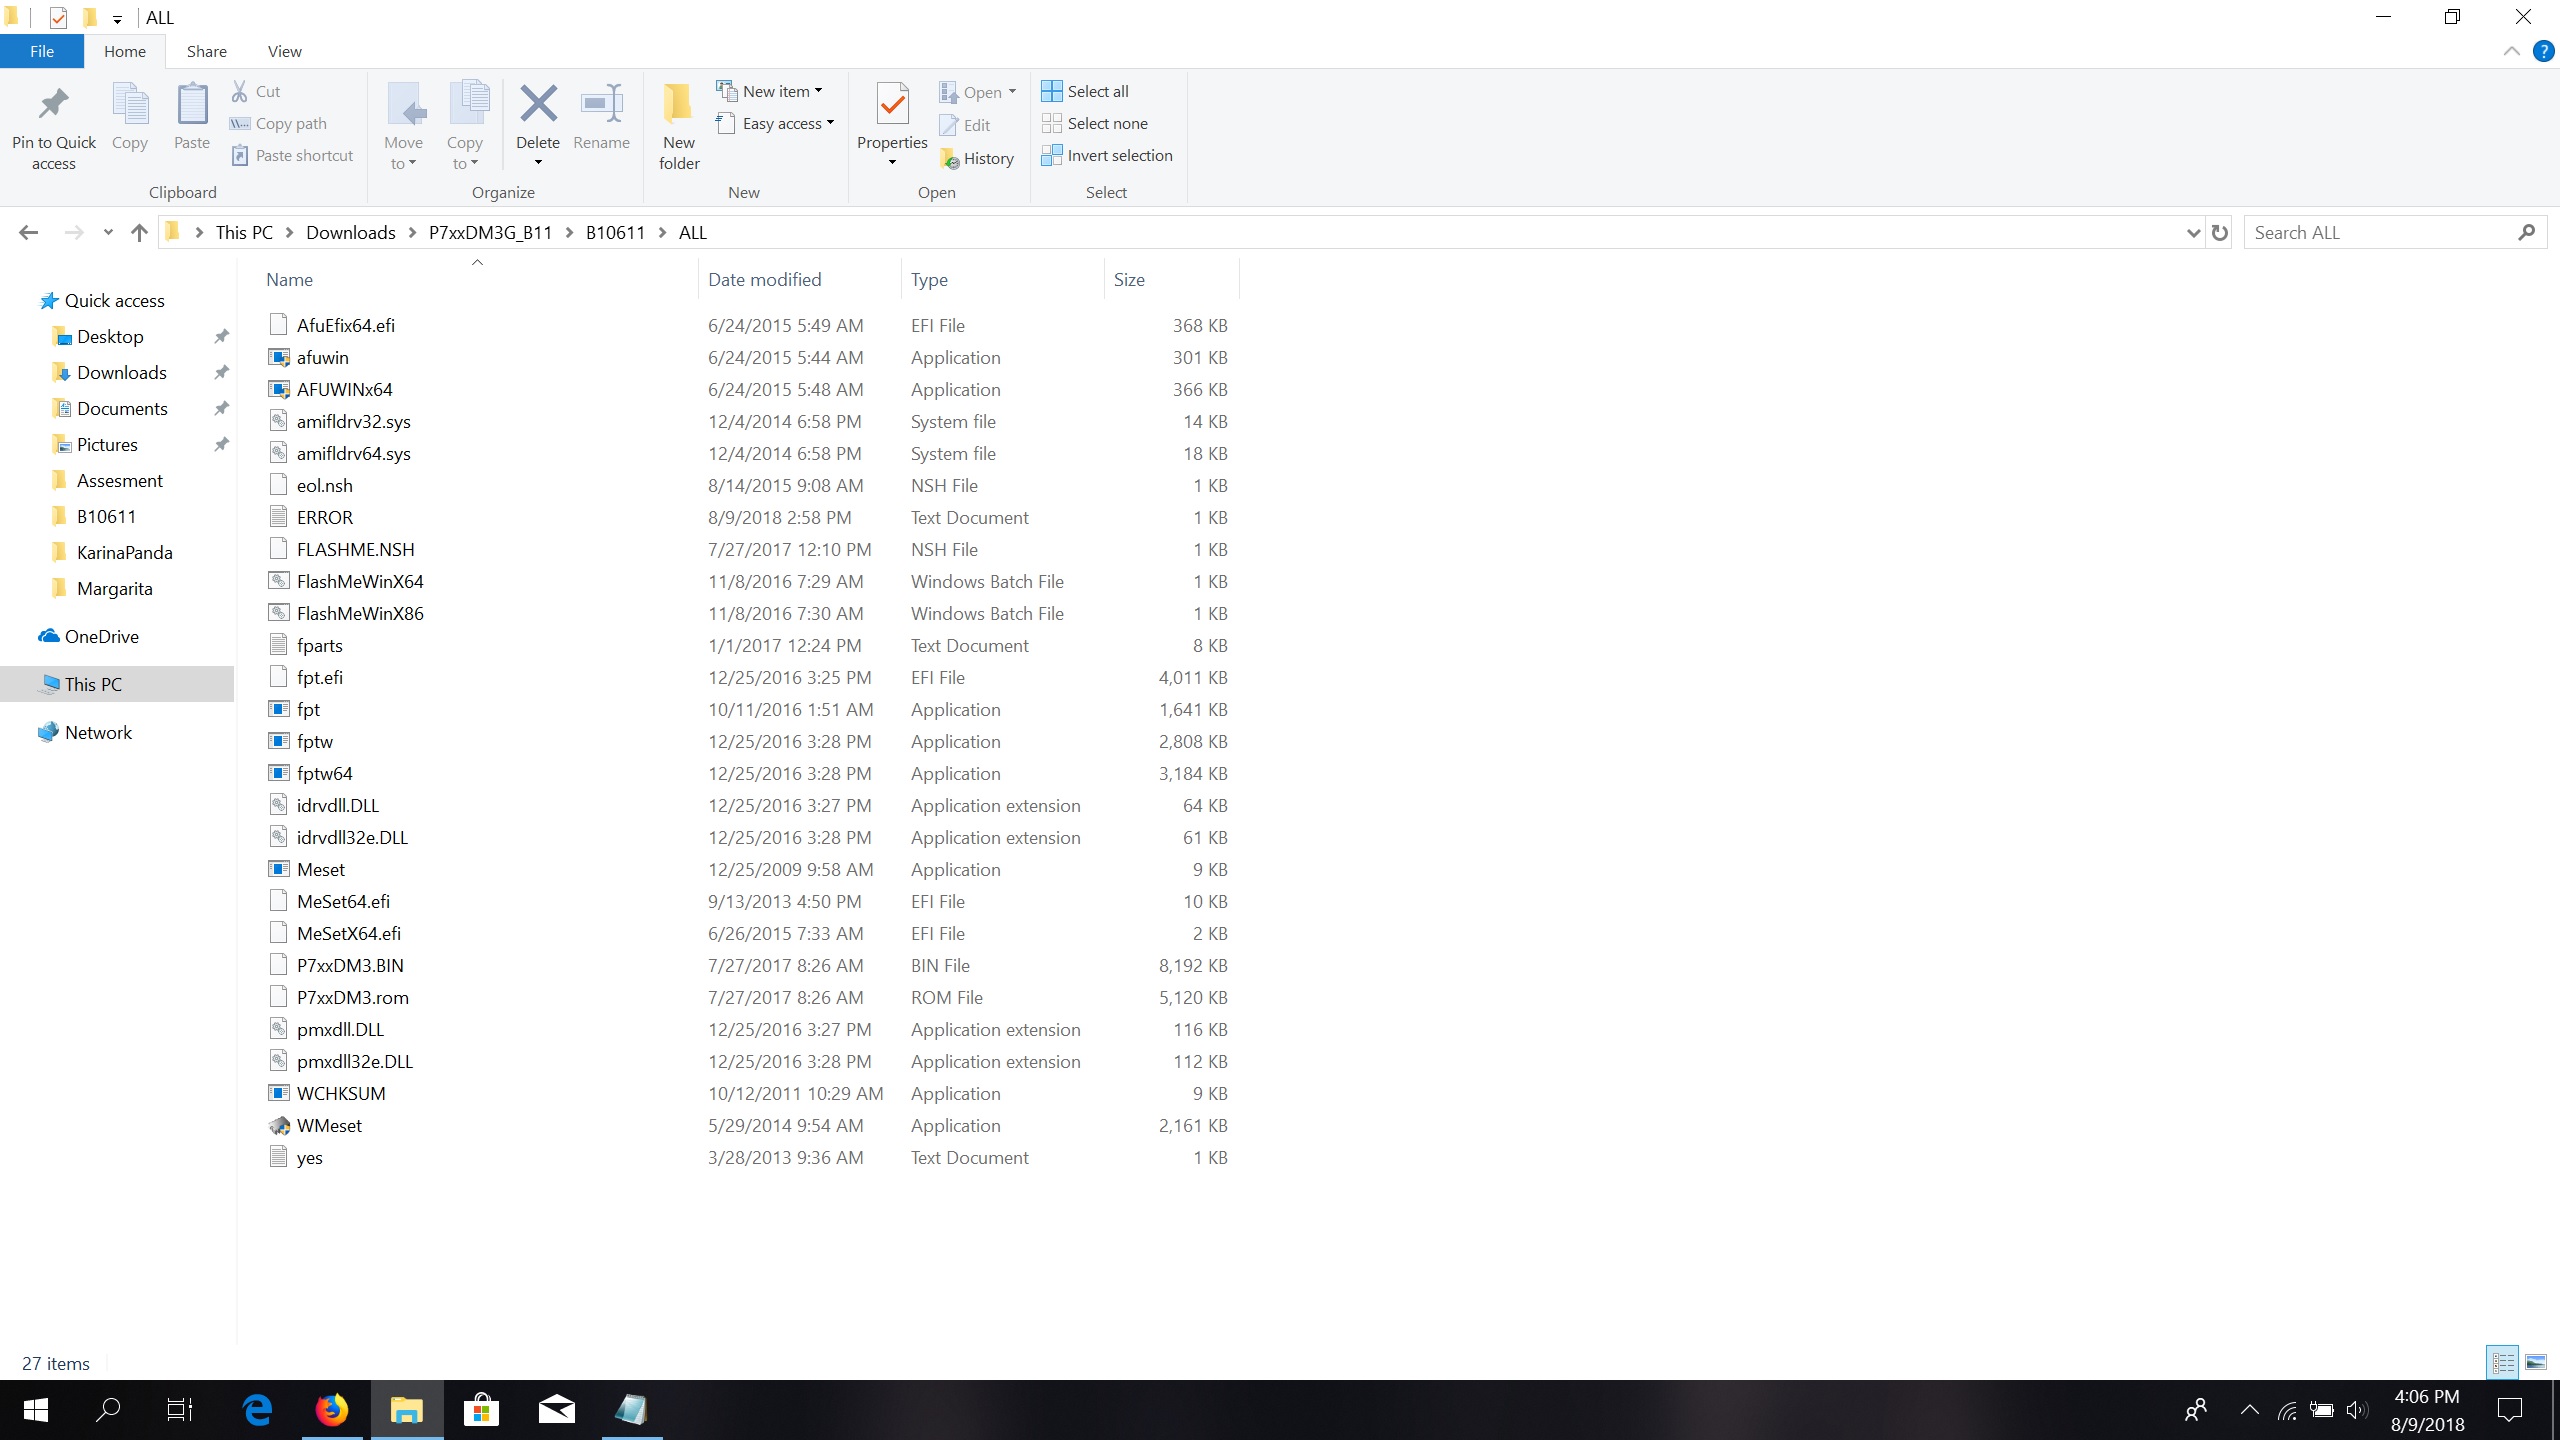Open Firefox from taskbar
This screenshot has width=2560, height=1440.
pos(332,1410)
